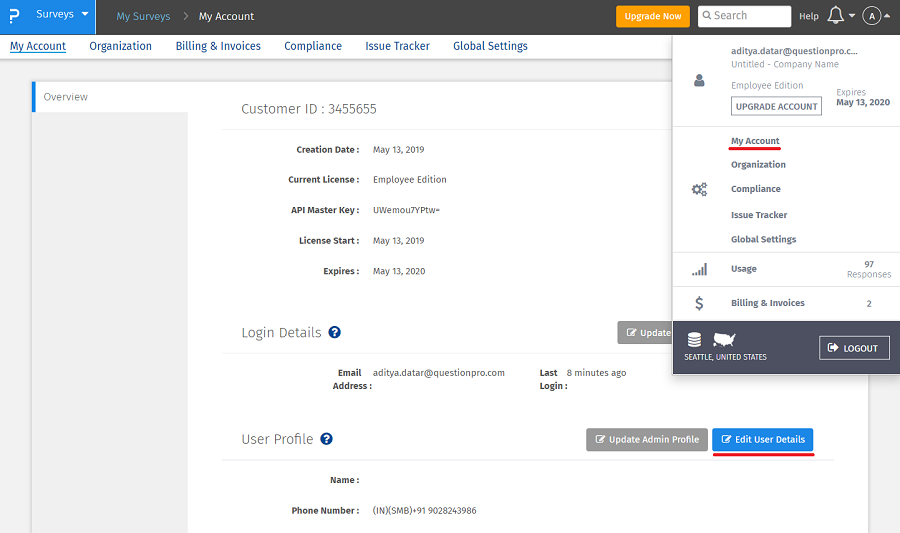Go to Compliance tab
The width and height of the screenshot is (900, 533).
pos(312,46)
